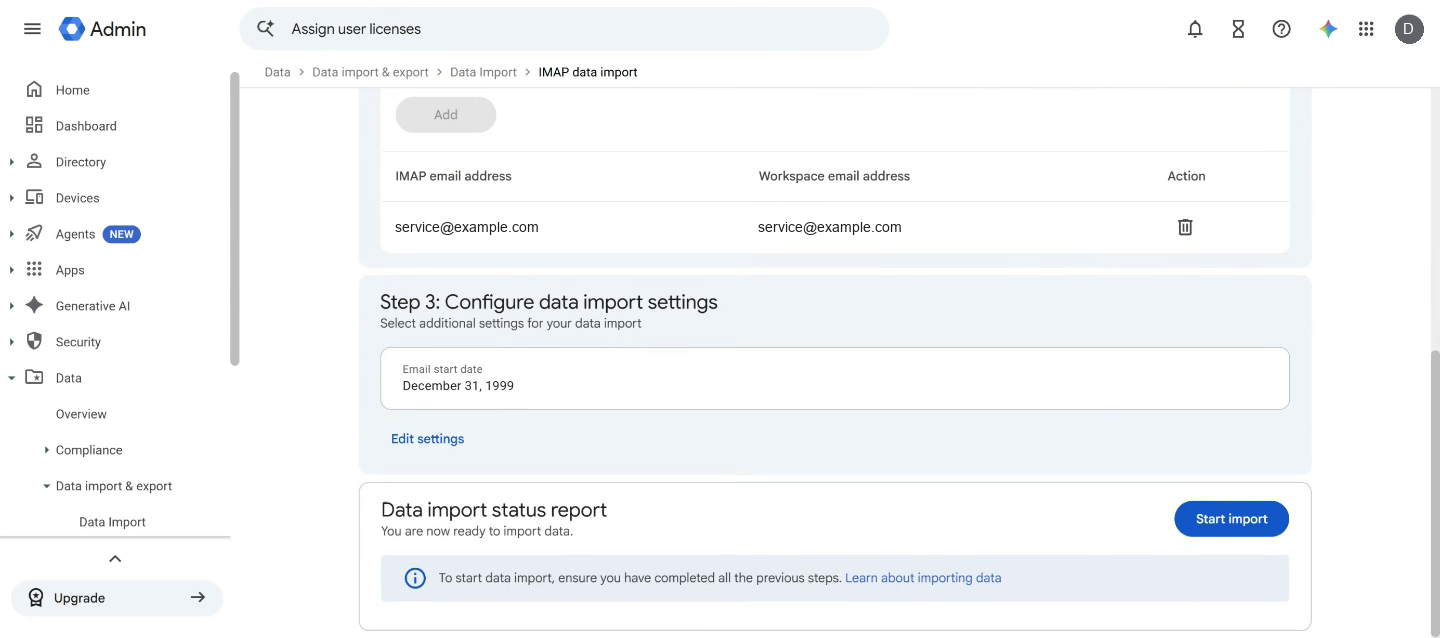1440x638 pixels.
Task: Expand the Security section
Action: pyautogui.click(x=11, y=342)
